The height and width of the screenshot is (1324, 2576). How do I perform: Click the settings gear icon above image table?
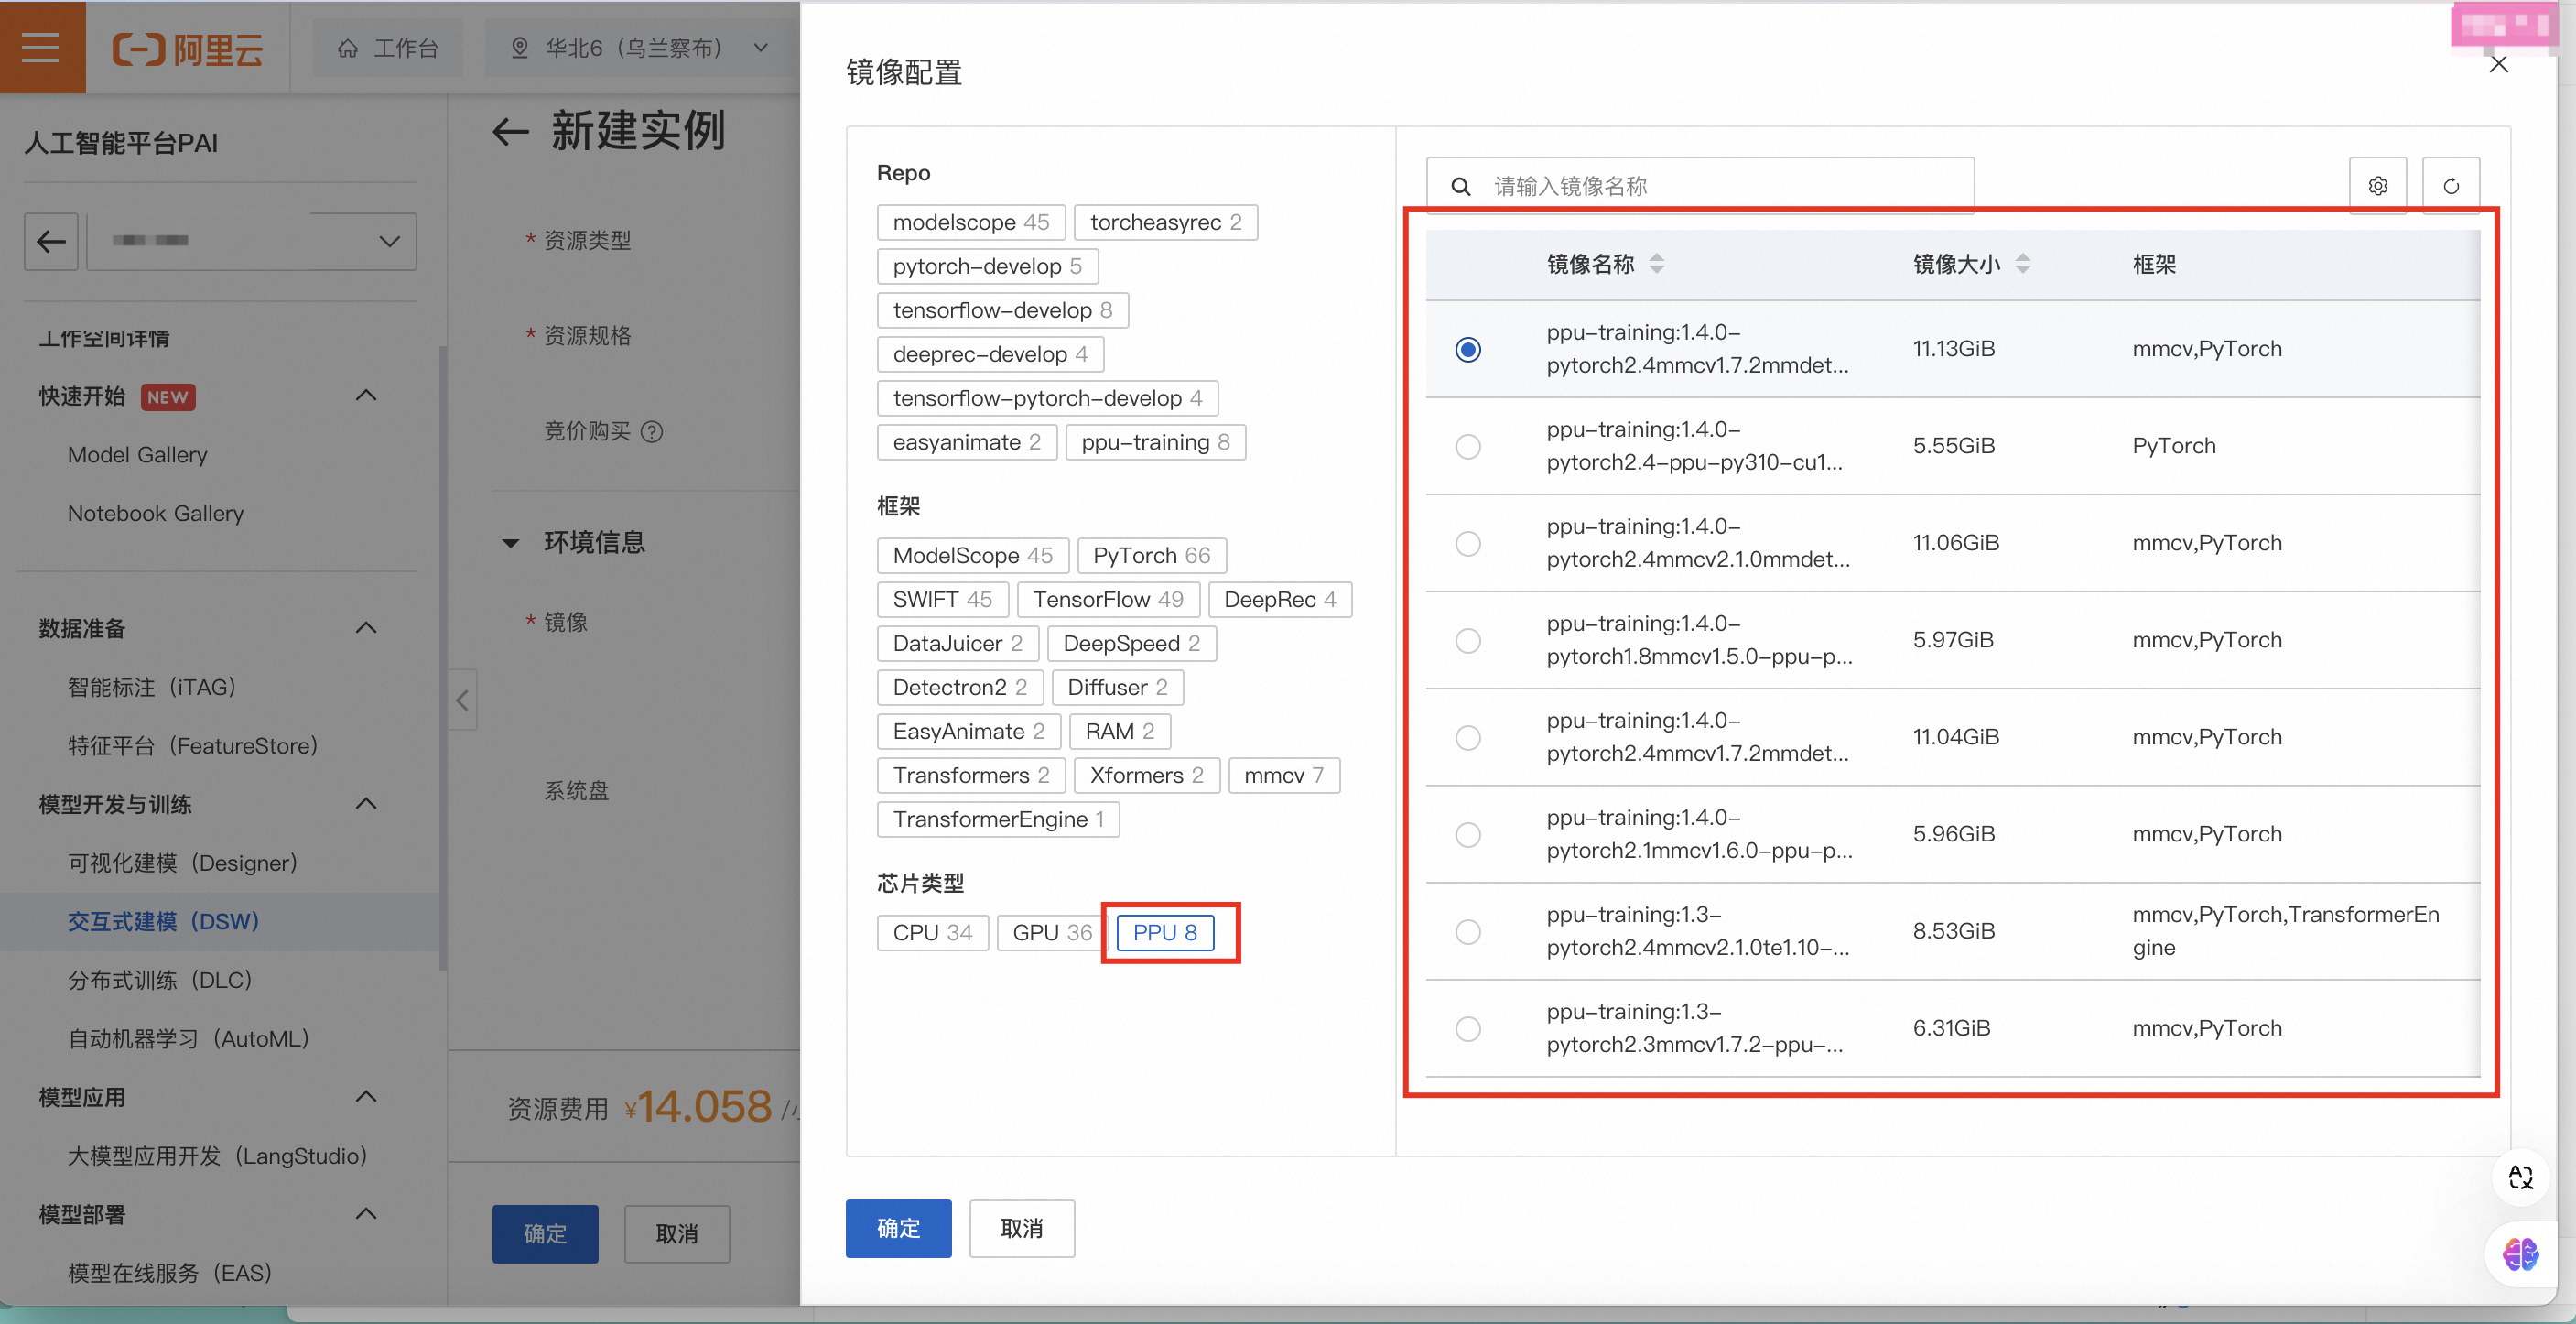[2377, 186]
